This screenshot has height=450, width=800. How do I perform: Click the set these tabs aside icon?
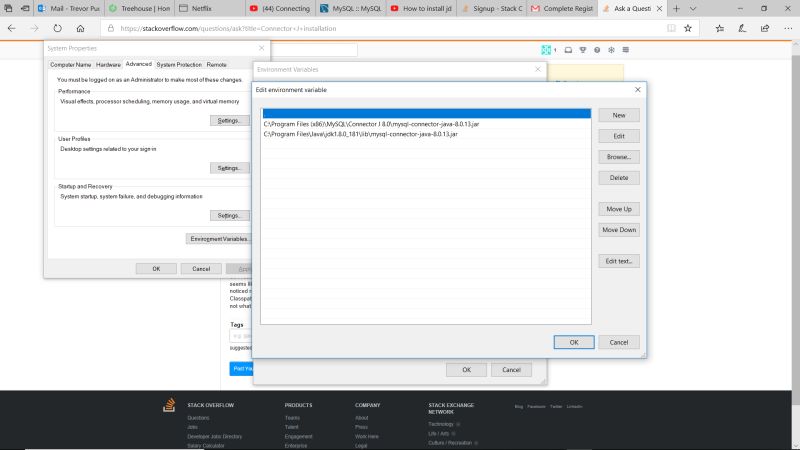pos(25,9)
